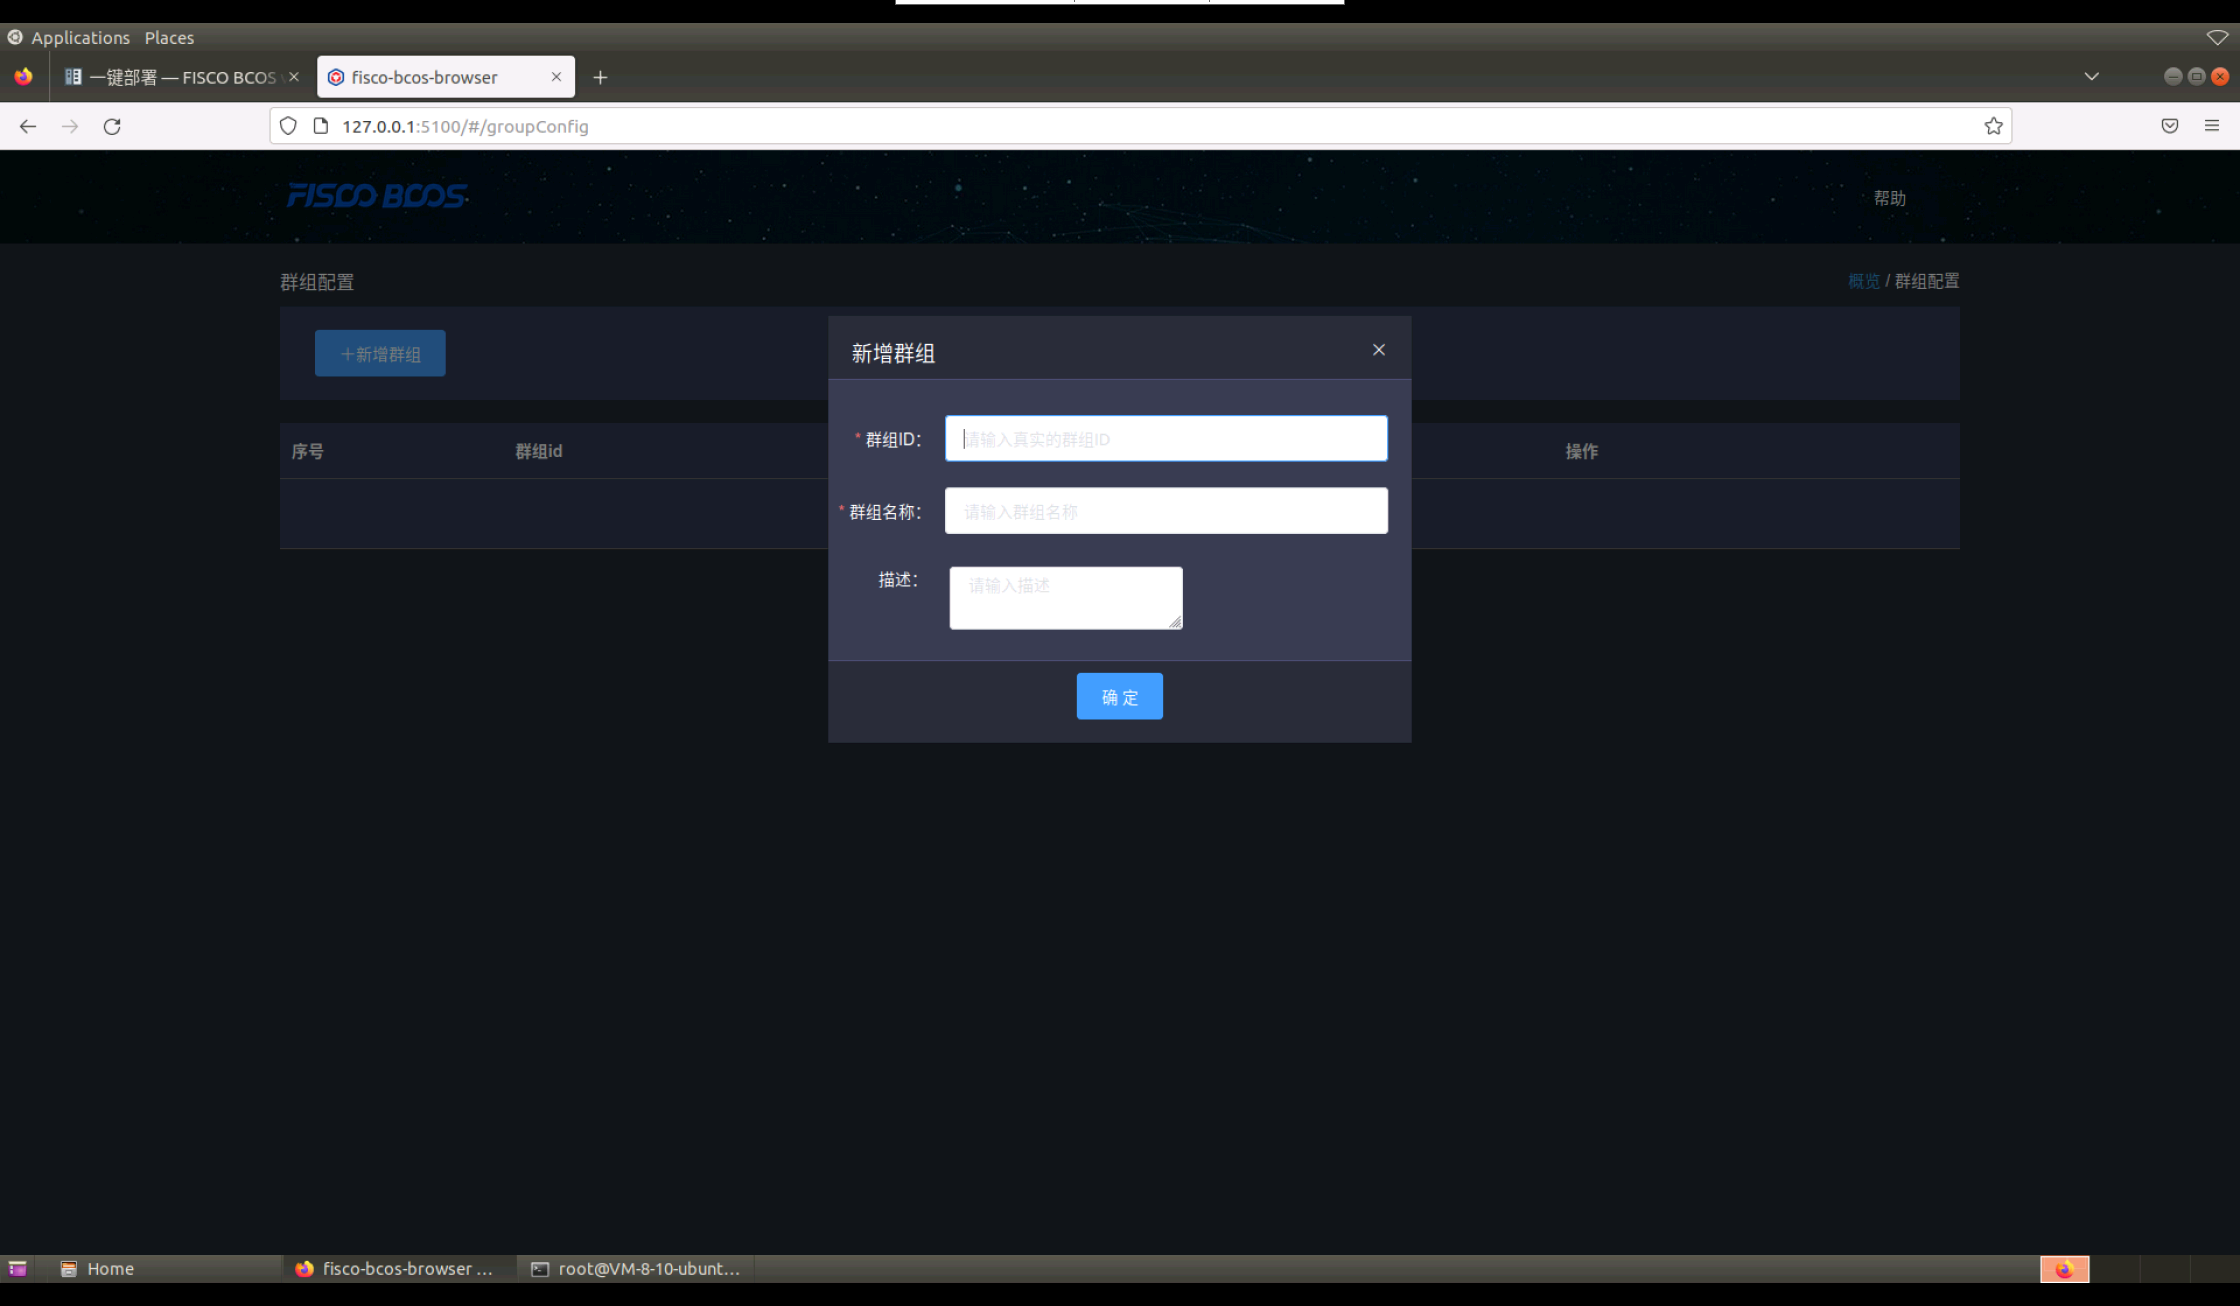Image resolution: width=2240 pixels, height=1306 pixels.
Task: Close the fisco-bcos-browser tab
Action: click(x=556, y=77)
